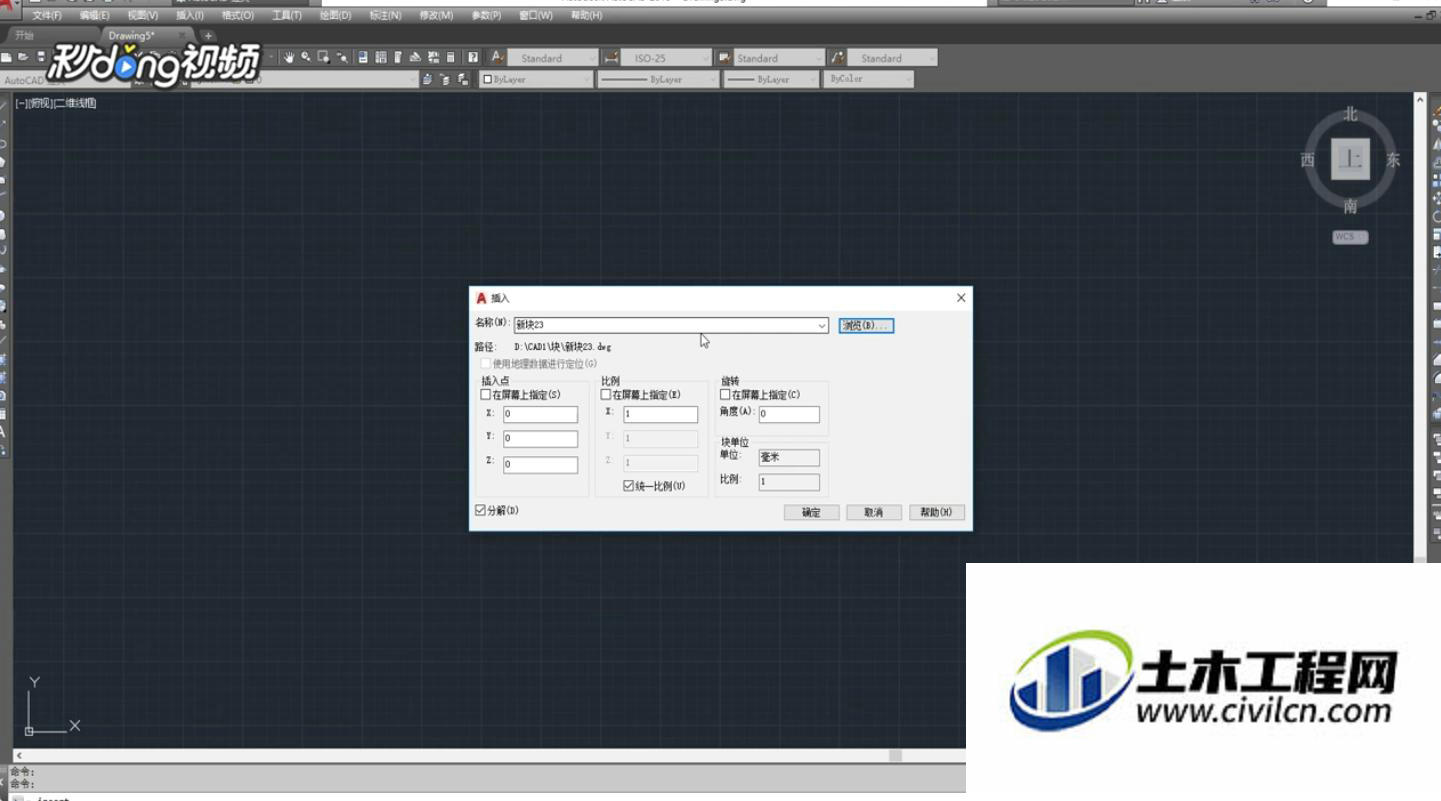
Task: Open the Tool Palettes window icon
Action: (398, 57)
